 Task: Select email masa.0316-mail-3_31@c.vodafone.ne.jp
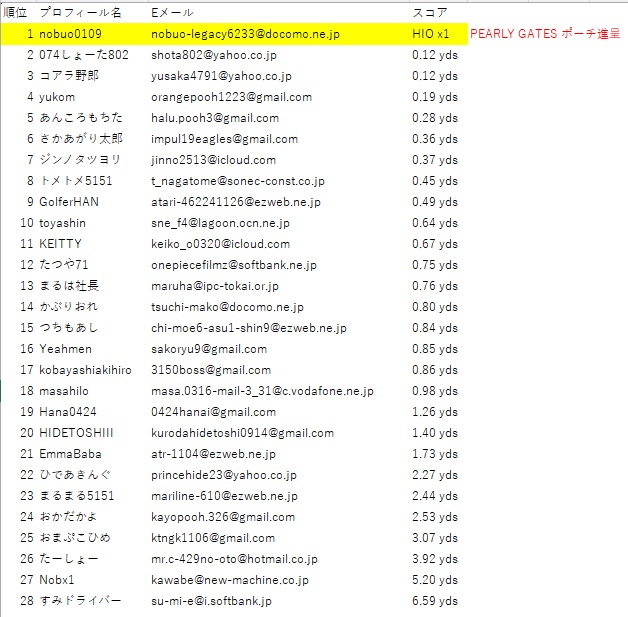[x=262, y=391]
